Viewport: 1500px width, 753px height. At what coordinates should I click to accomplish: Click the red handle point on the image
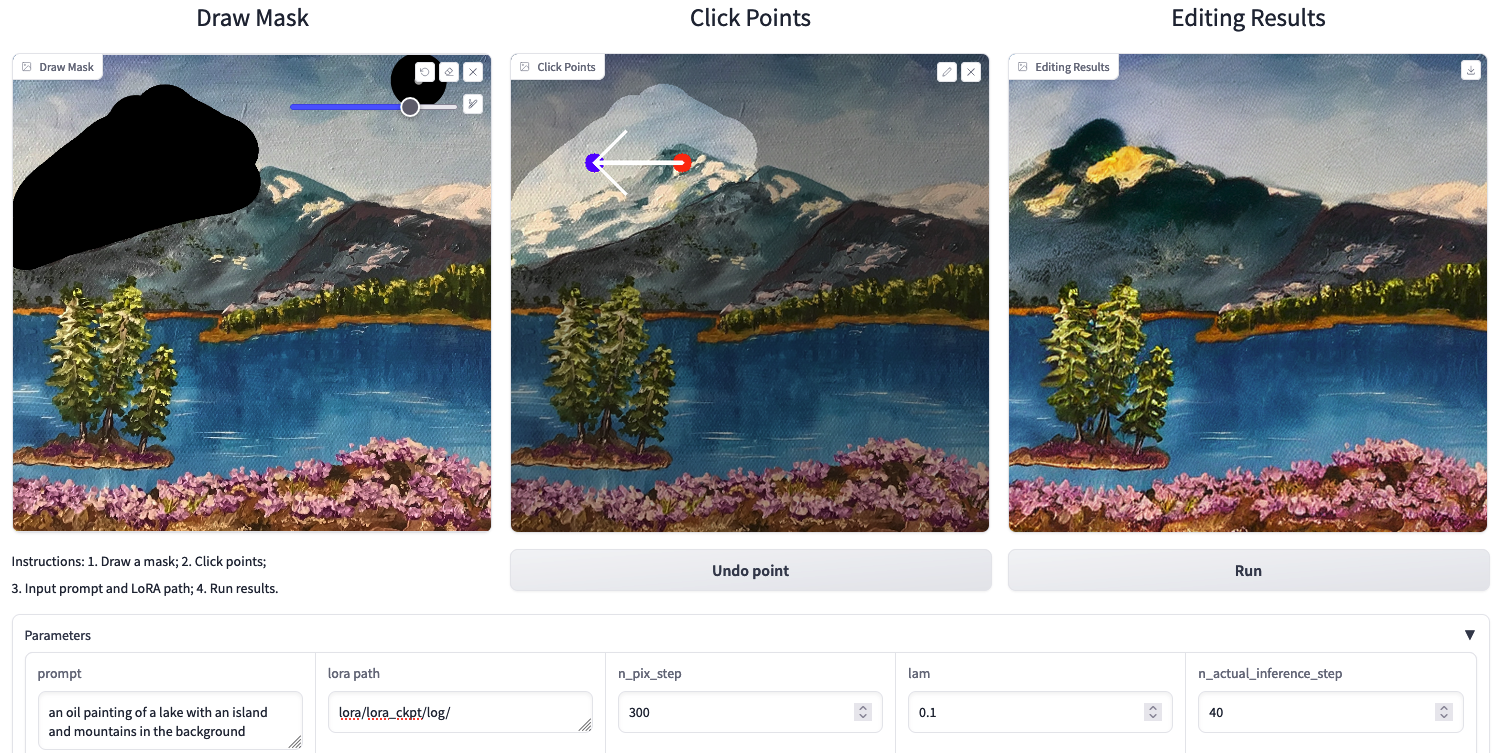click(682, 163)
